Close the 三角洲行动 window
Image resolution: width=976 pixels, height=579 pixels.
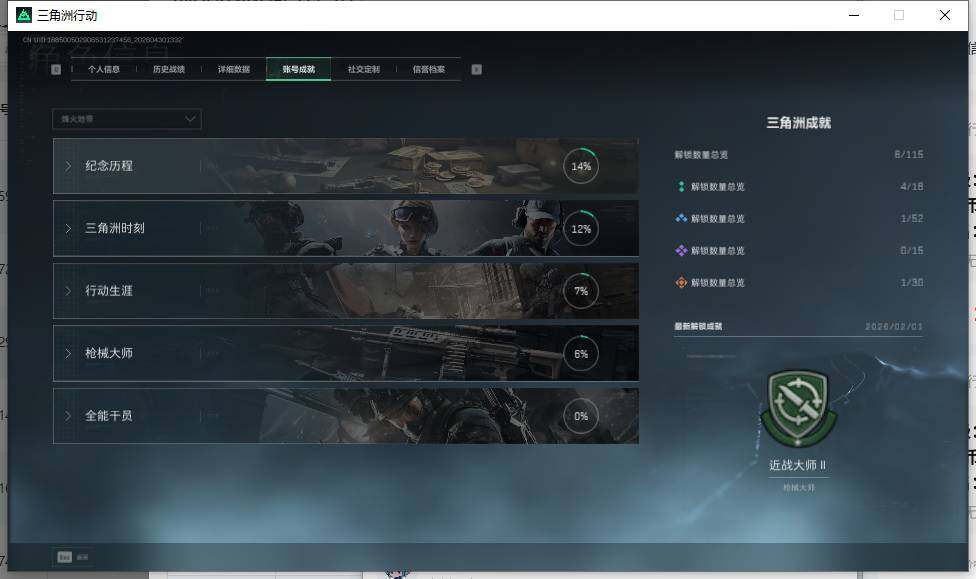point(944,15)
